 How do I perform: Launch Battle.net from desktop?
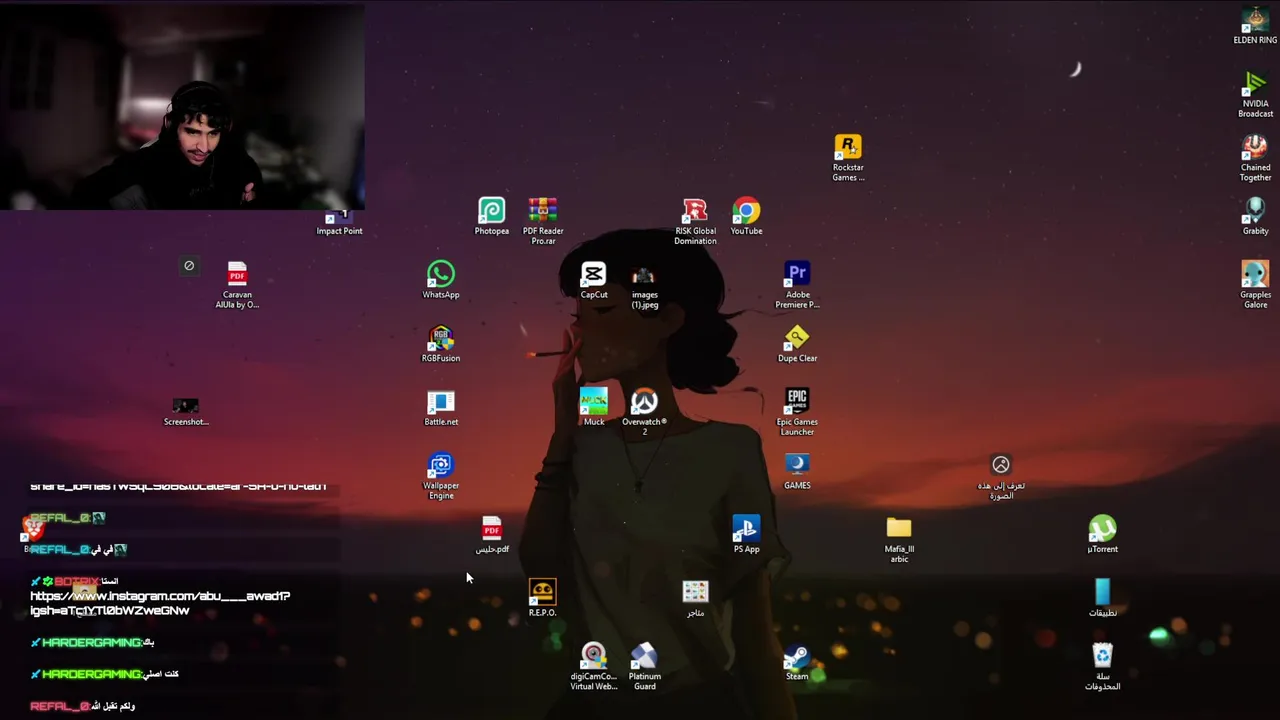point(441,408)
